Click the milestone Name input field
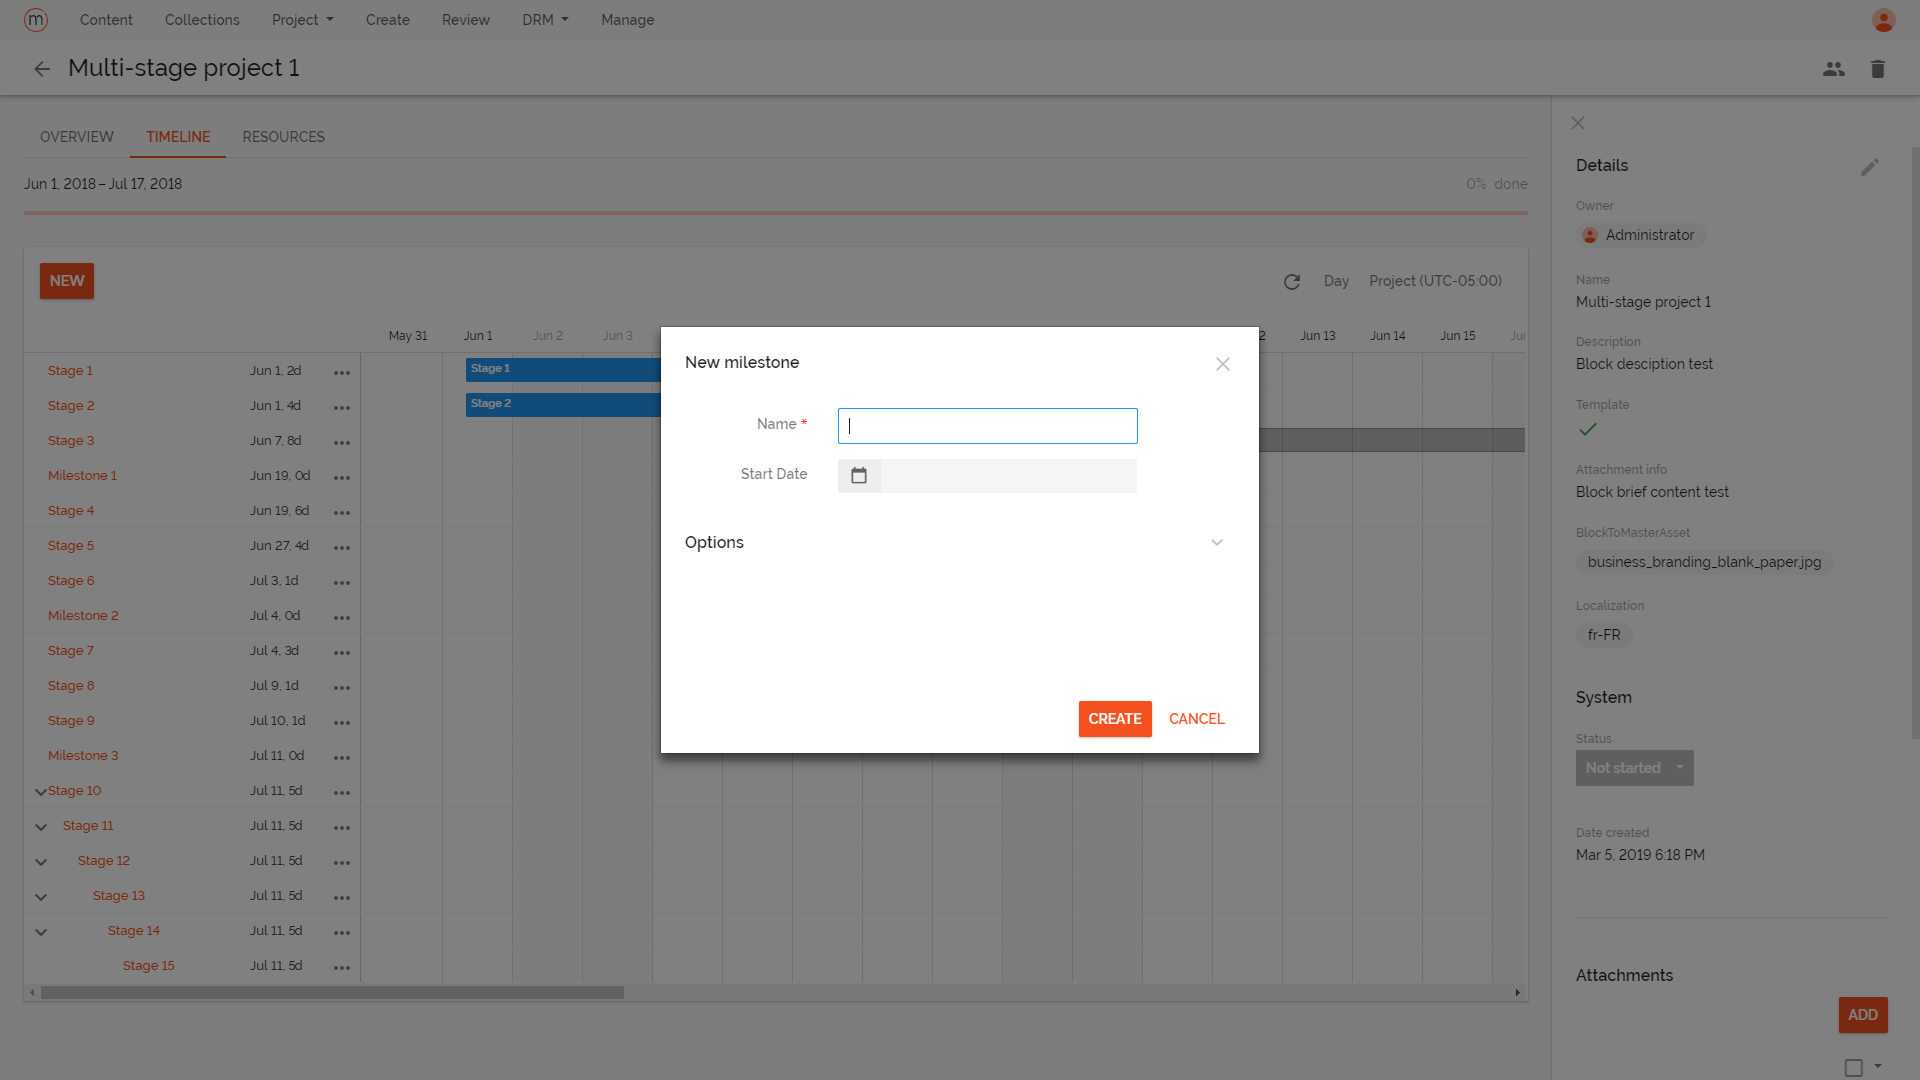 tap(987, 425)
